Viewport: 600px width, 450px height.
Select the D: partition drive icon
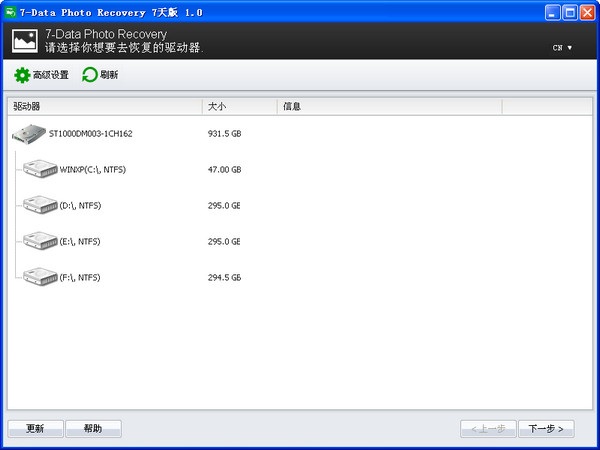tap(40, 205)
